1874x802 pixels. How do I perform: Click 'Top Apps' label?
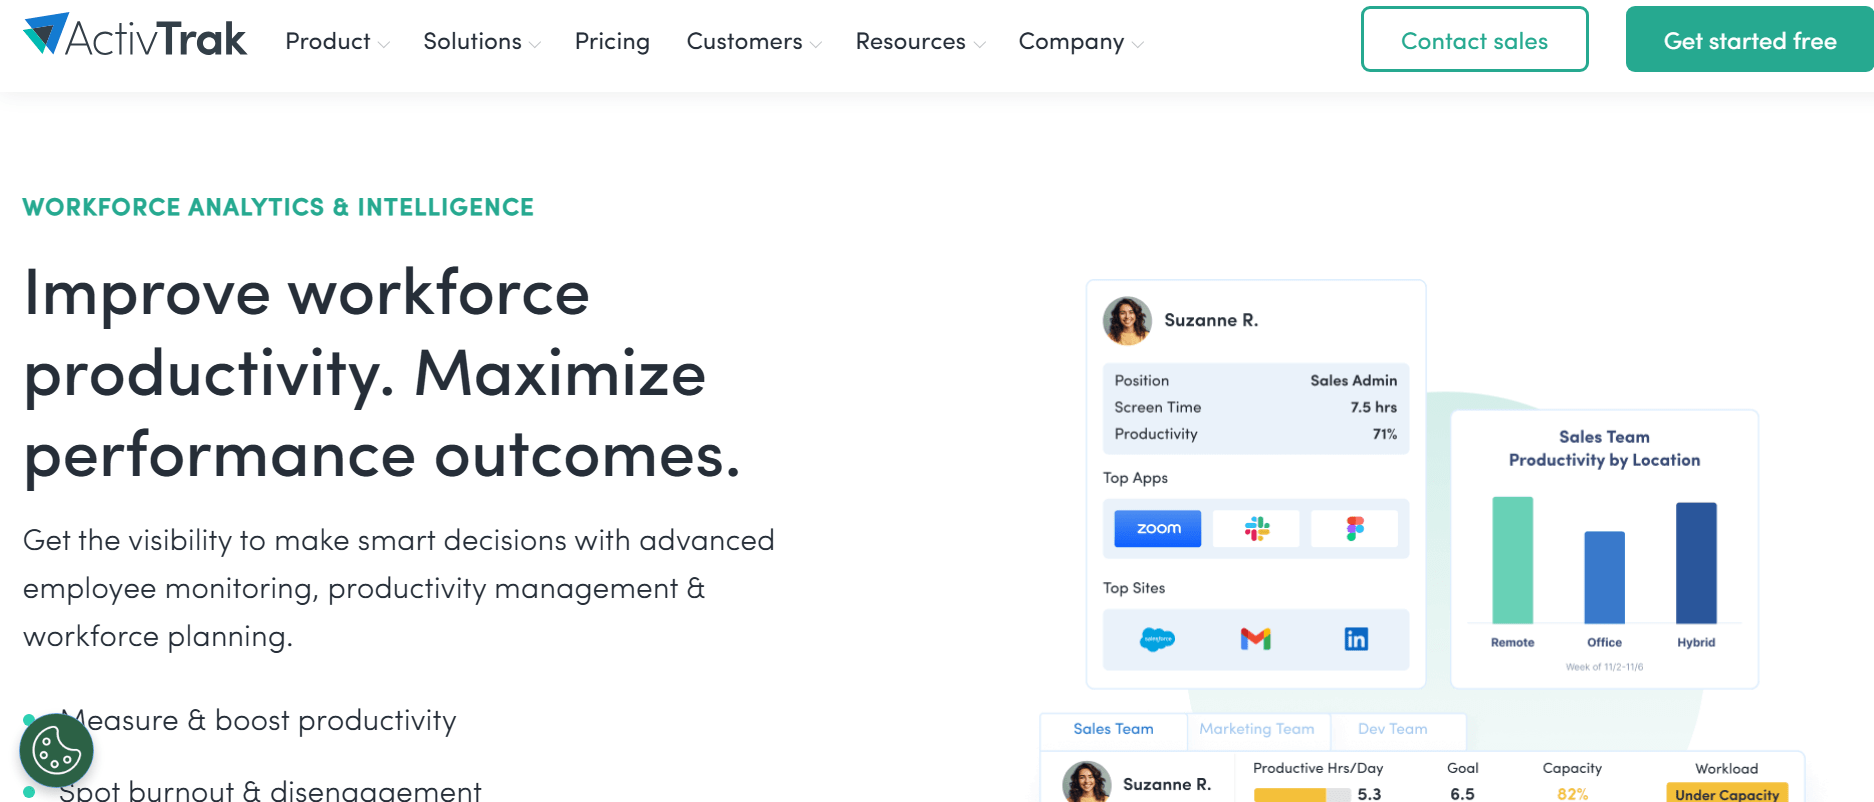coord(1135,478)
